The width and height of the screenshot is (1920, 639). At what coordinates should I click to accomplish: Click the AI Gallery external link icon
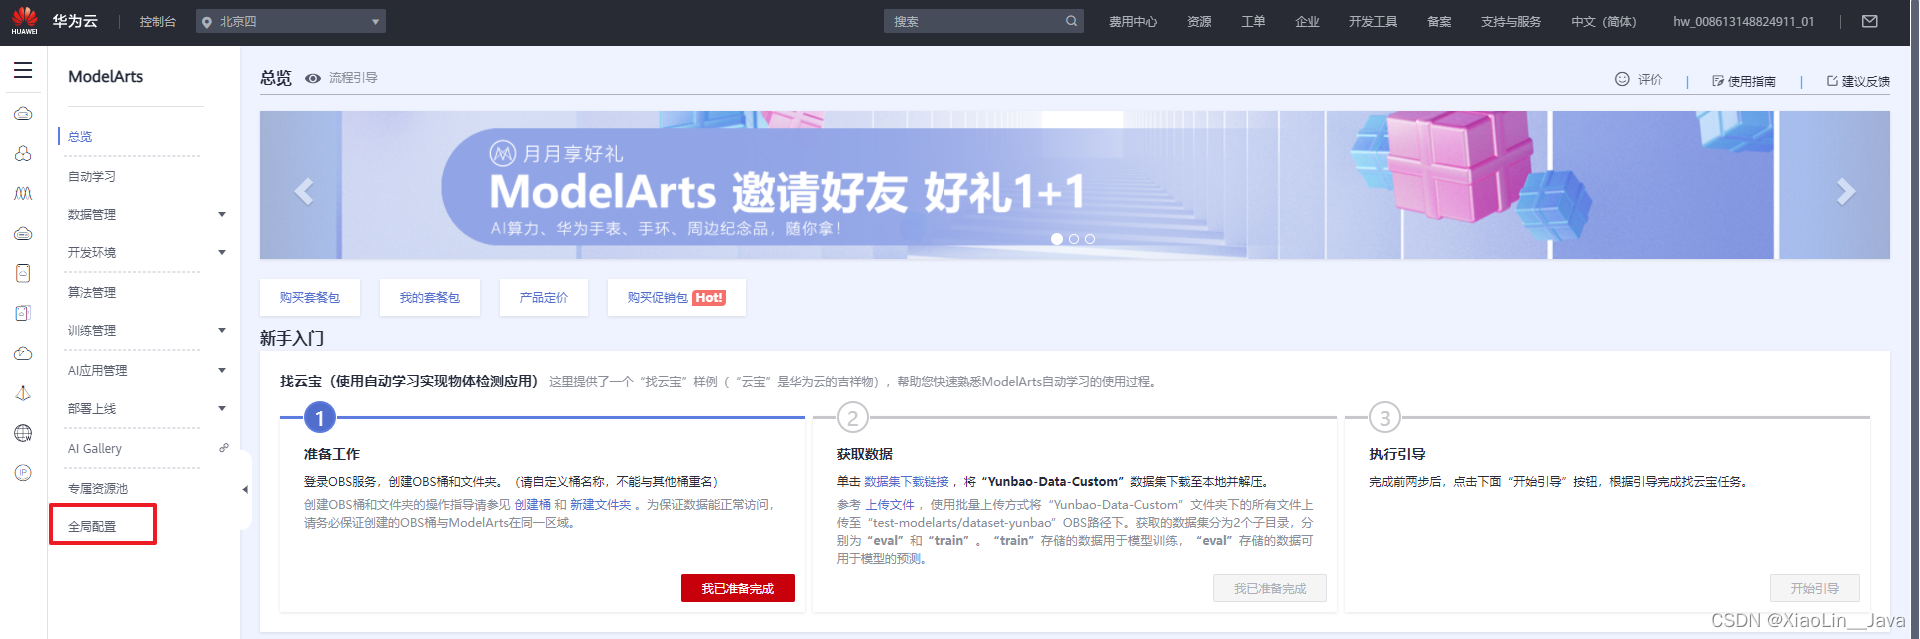(x=224, y=448)
